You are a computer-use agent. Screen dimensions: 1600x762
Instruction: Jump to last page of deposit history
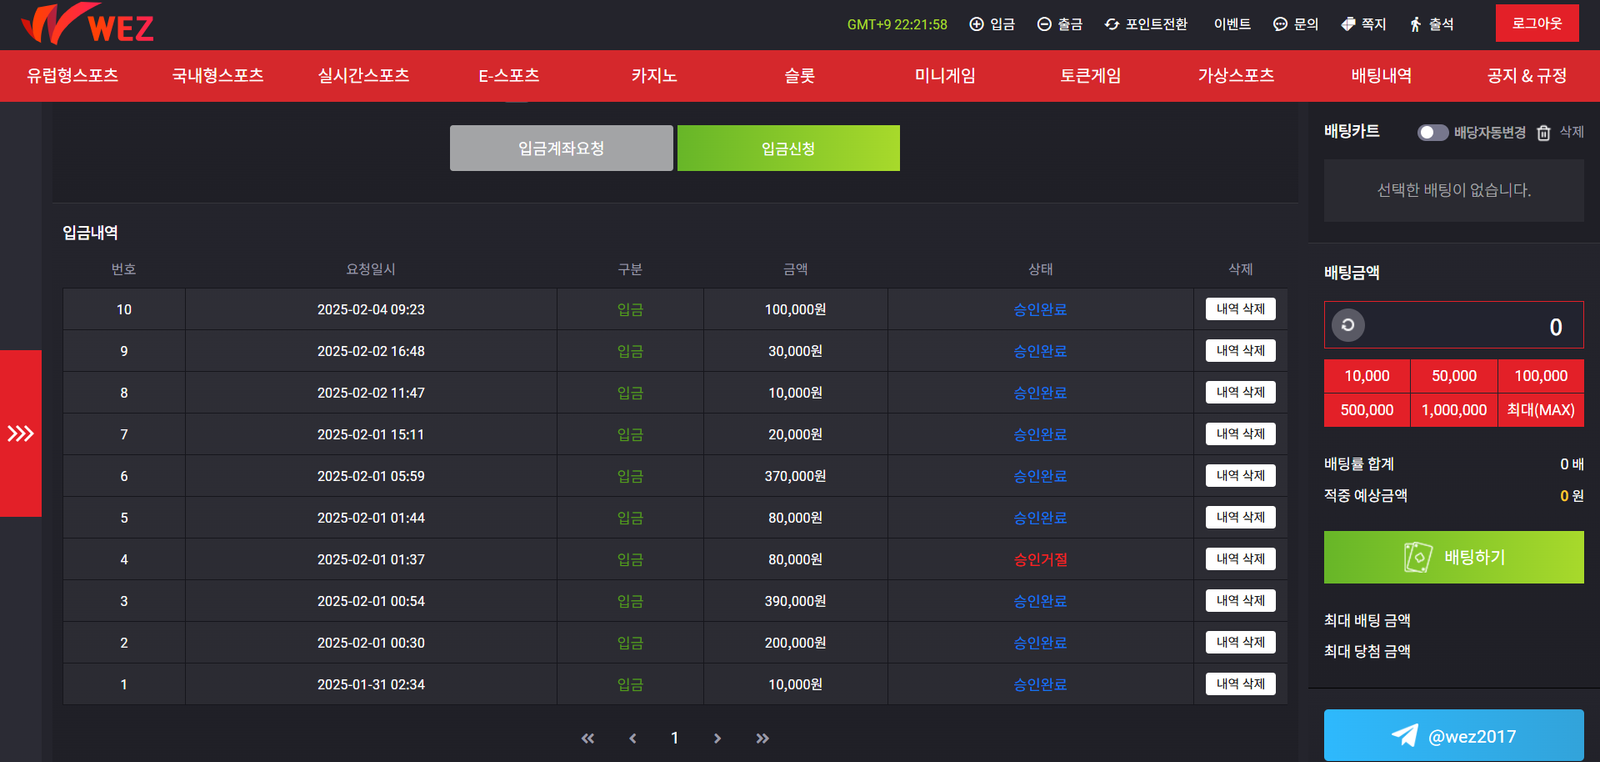pyautogui.click(x=762, y=738)
